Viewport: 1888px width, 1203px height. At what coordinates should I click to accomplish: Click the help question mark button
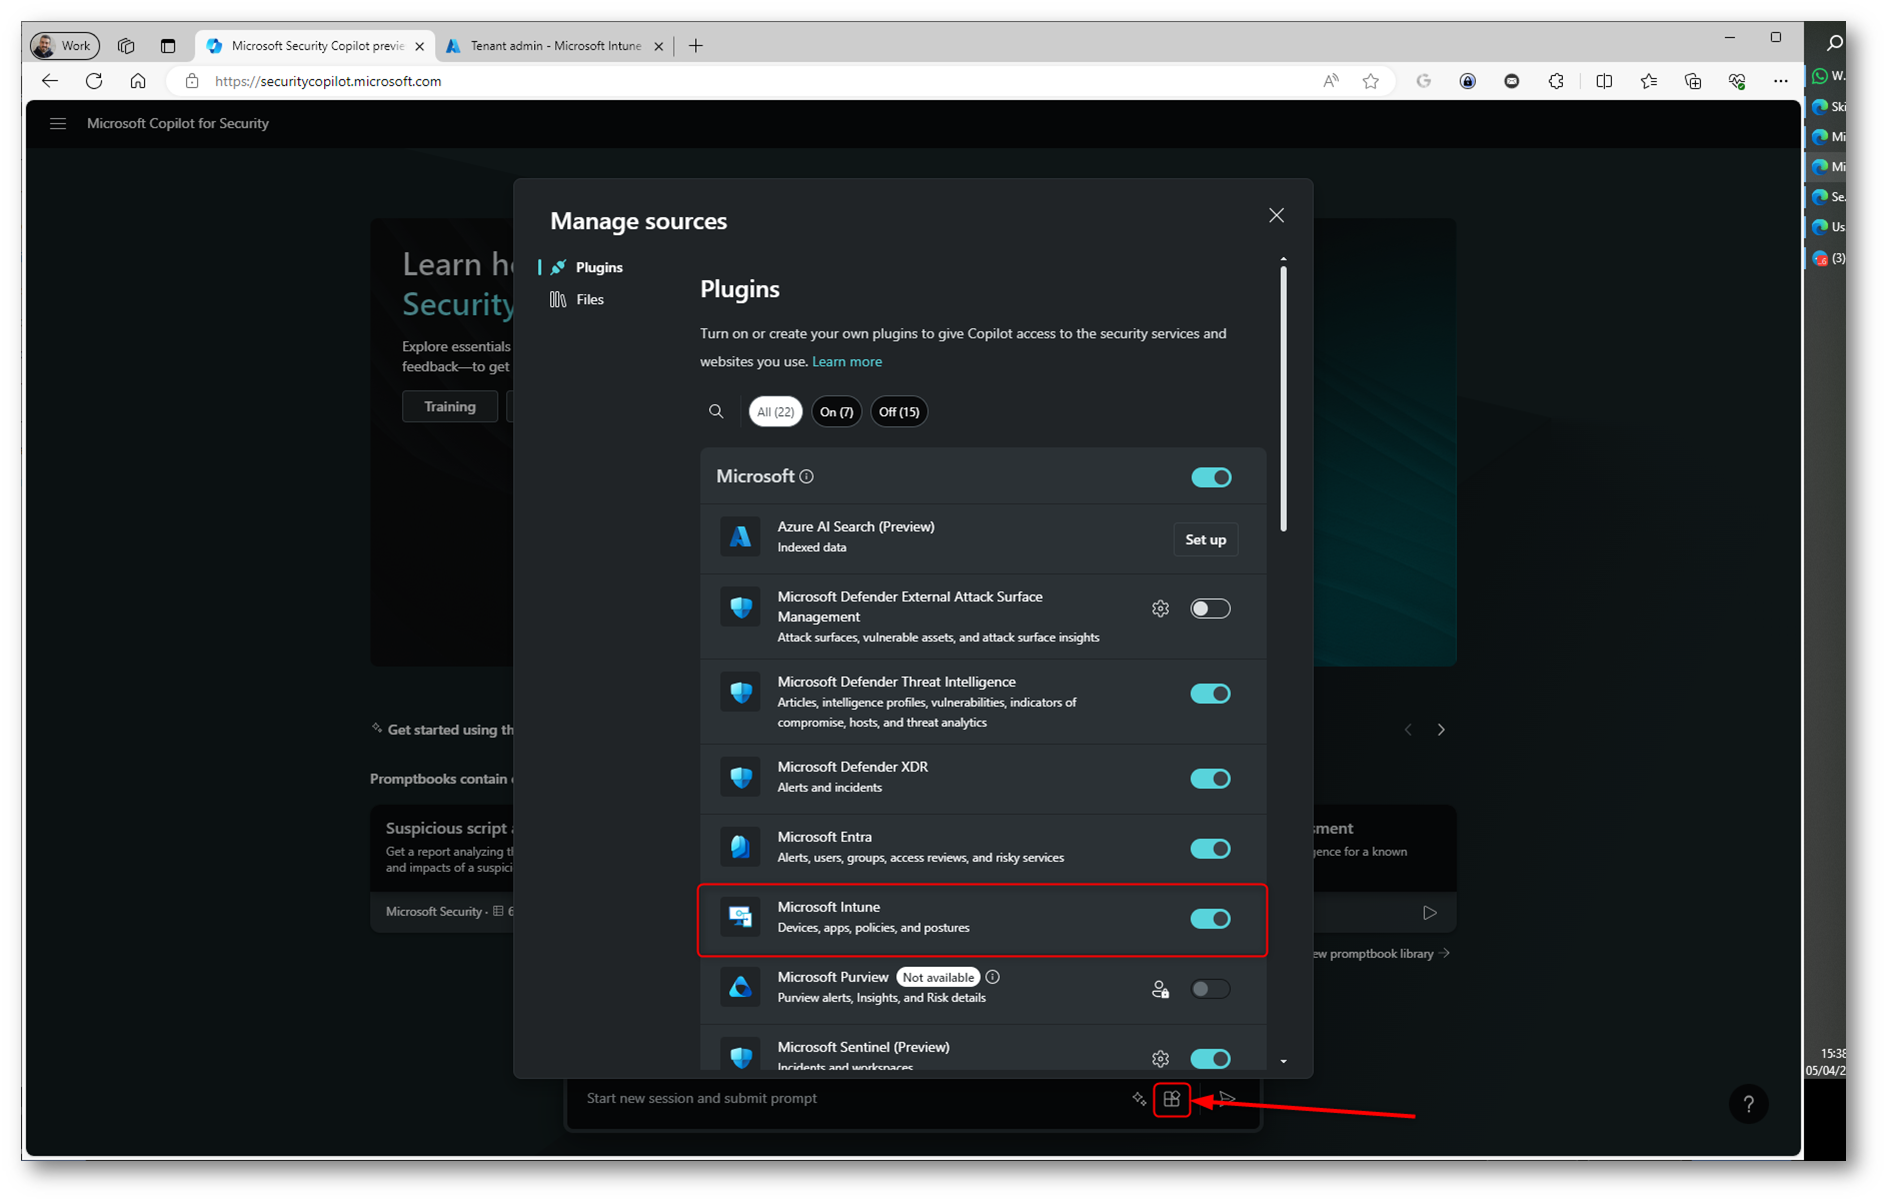pos(1748,1104)
